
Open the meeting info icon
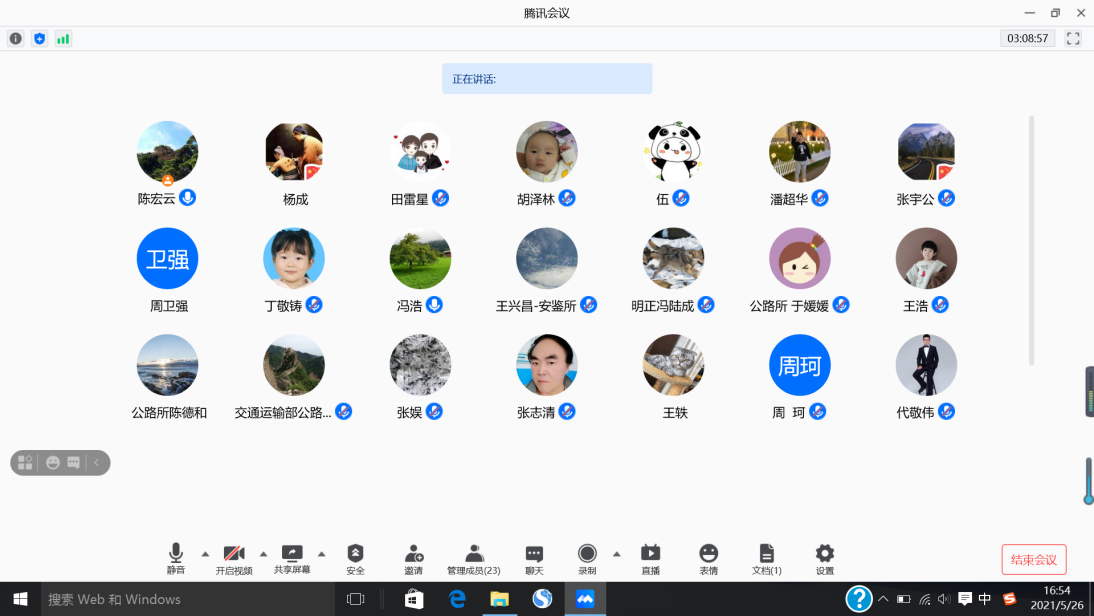(x=15, y=39)
